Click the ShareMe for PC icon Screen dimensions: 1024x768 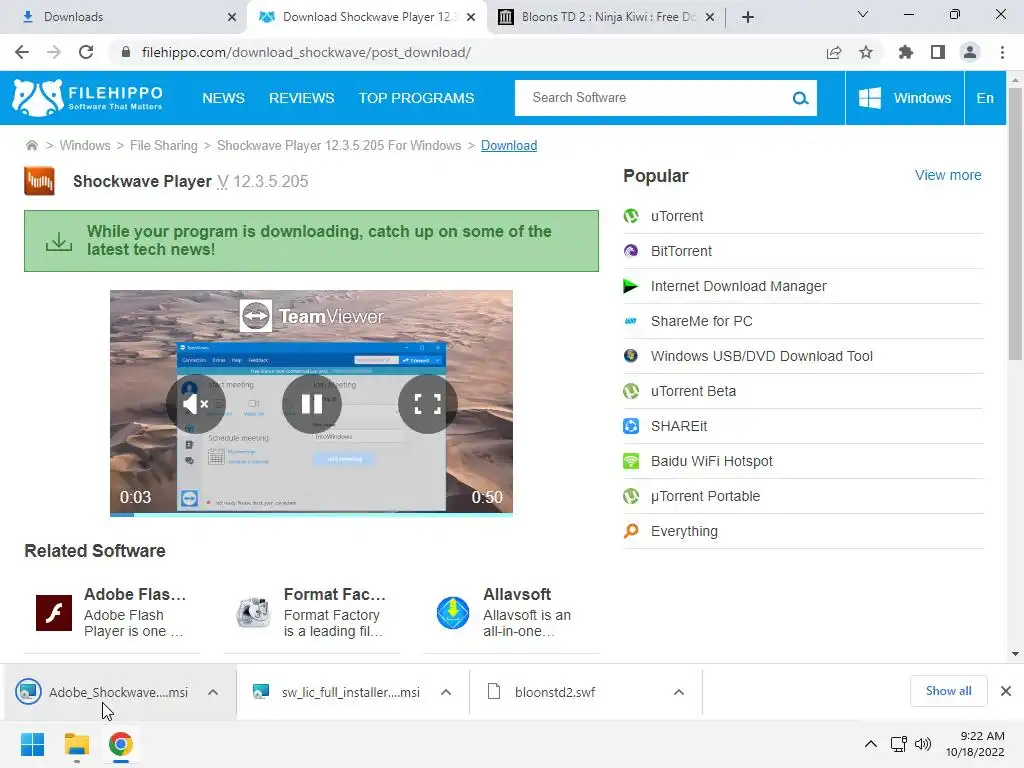pos(631,321)
